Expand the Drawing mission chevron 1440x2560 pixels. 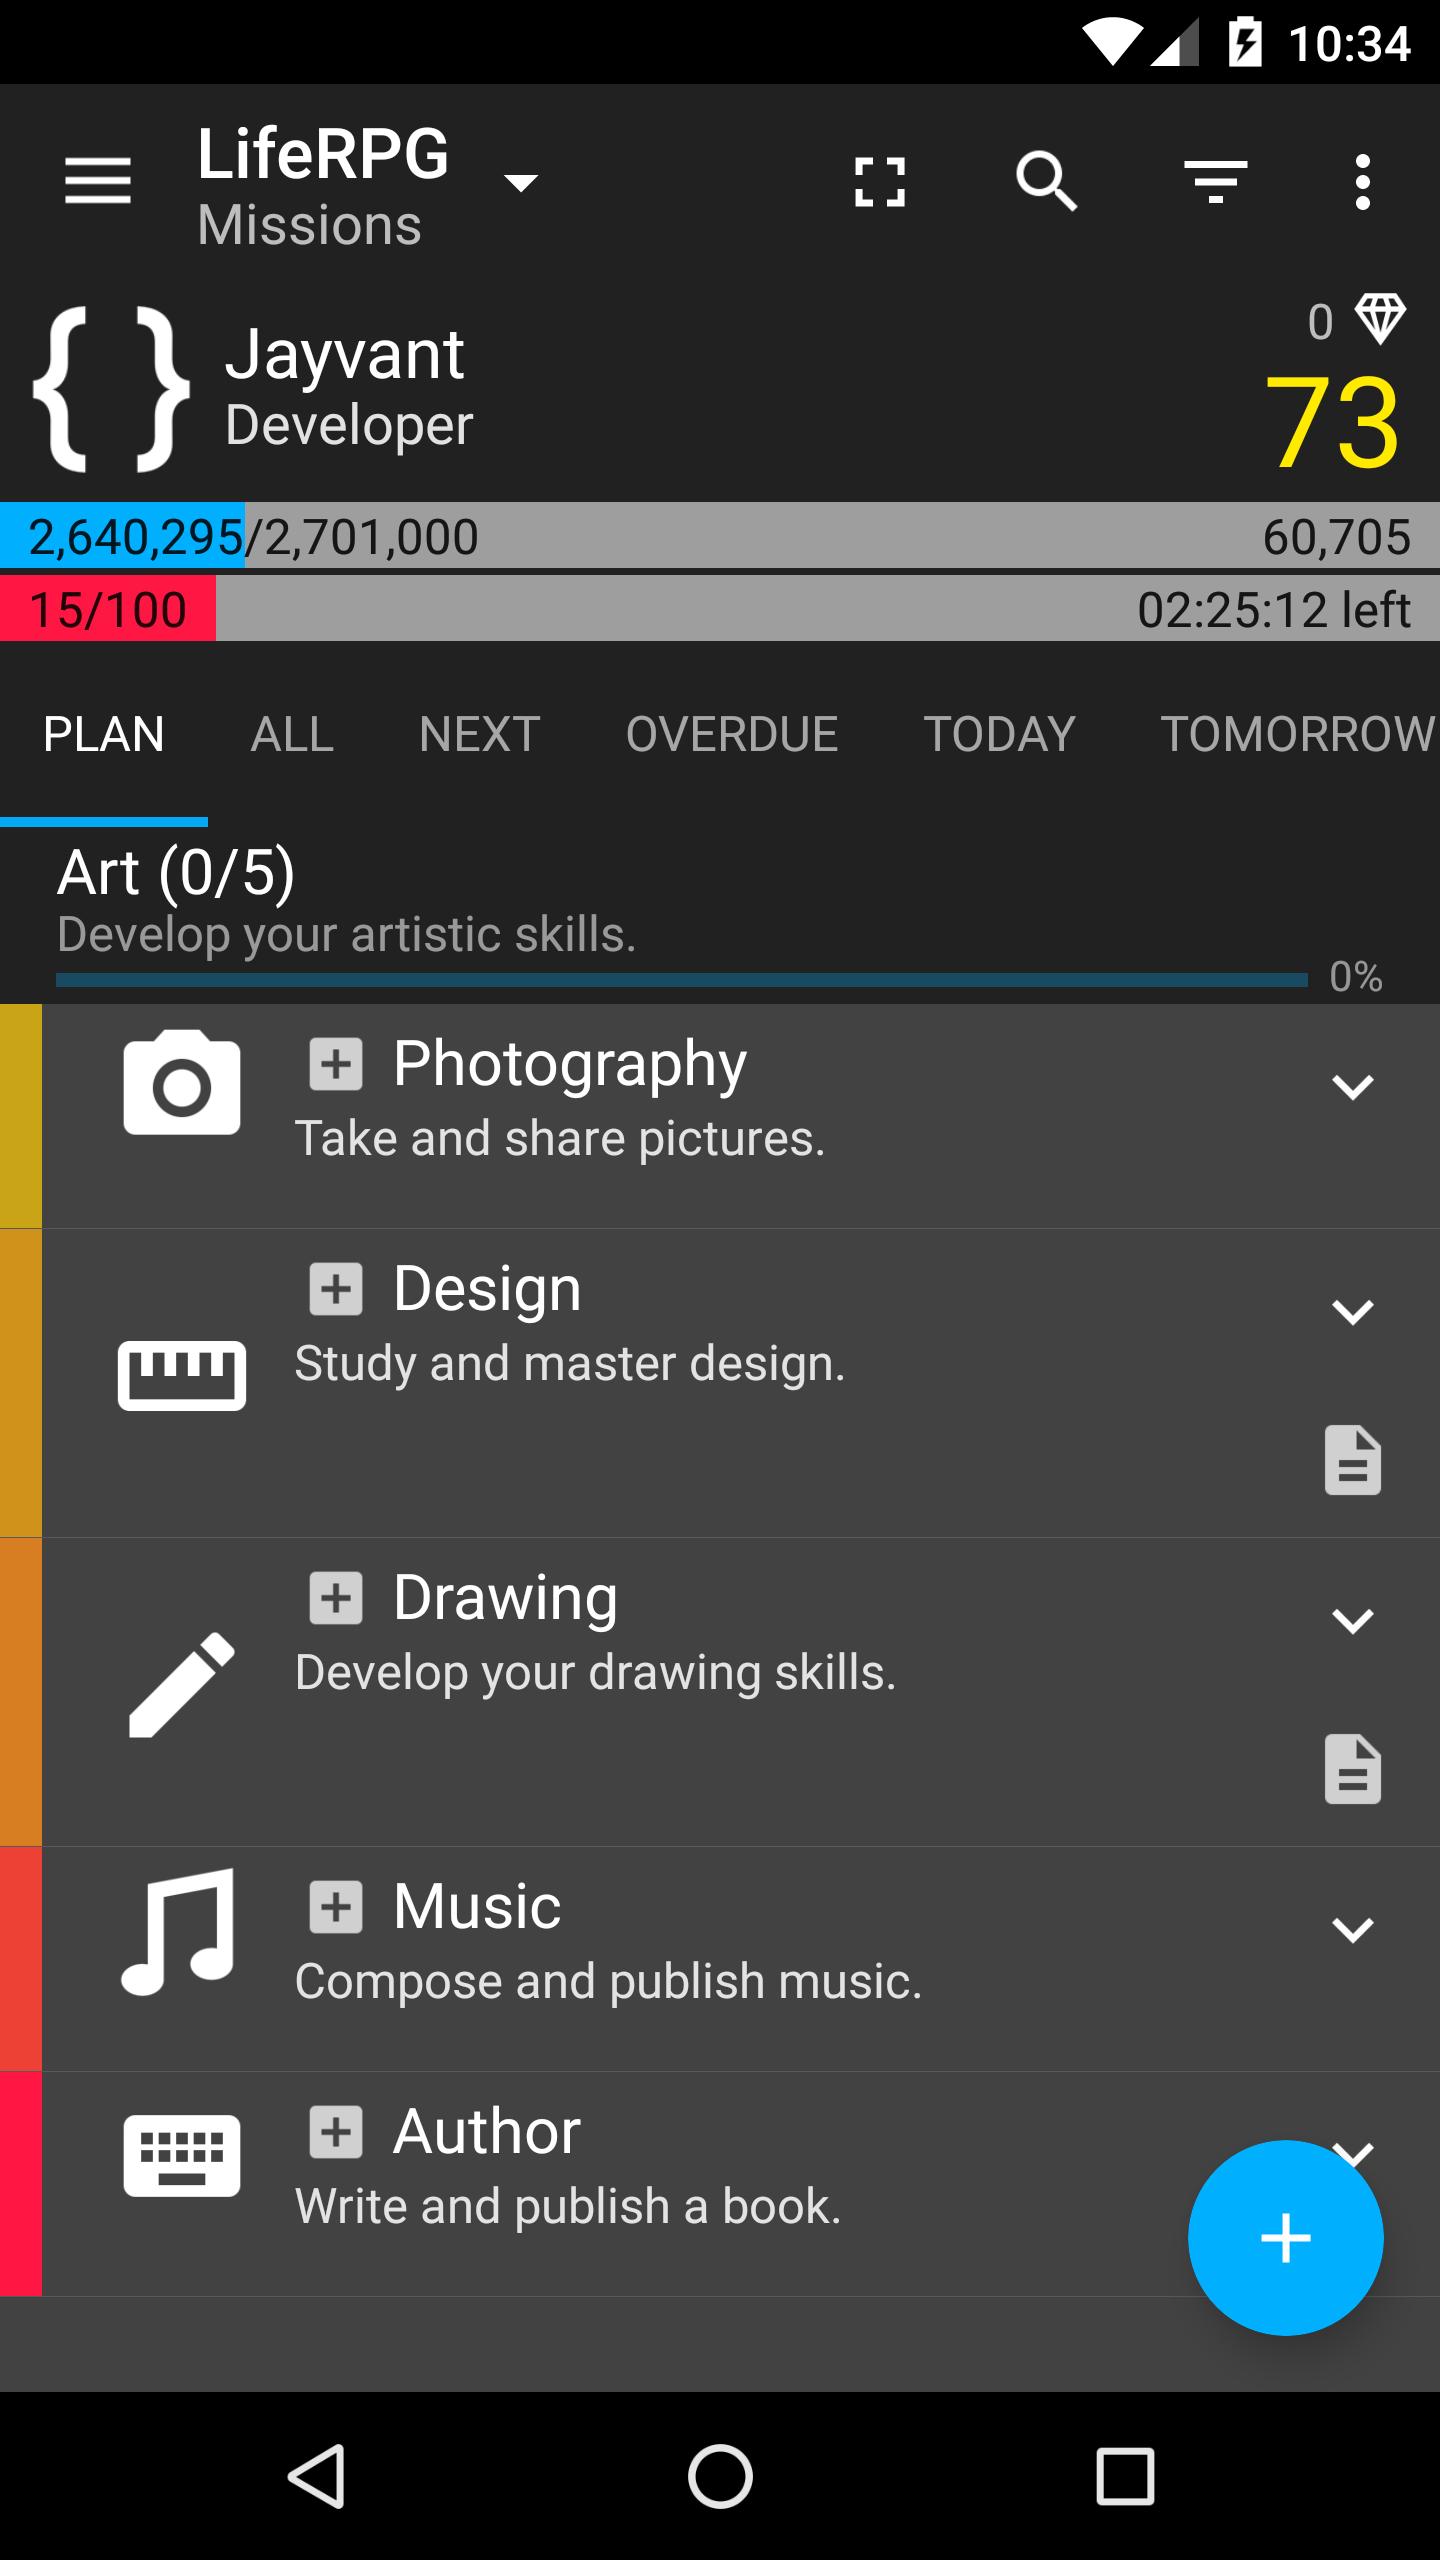1352,1621
